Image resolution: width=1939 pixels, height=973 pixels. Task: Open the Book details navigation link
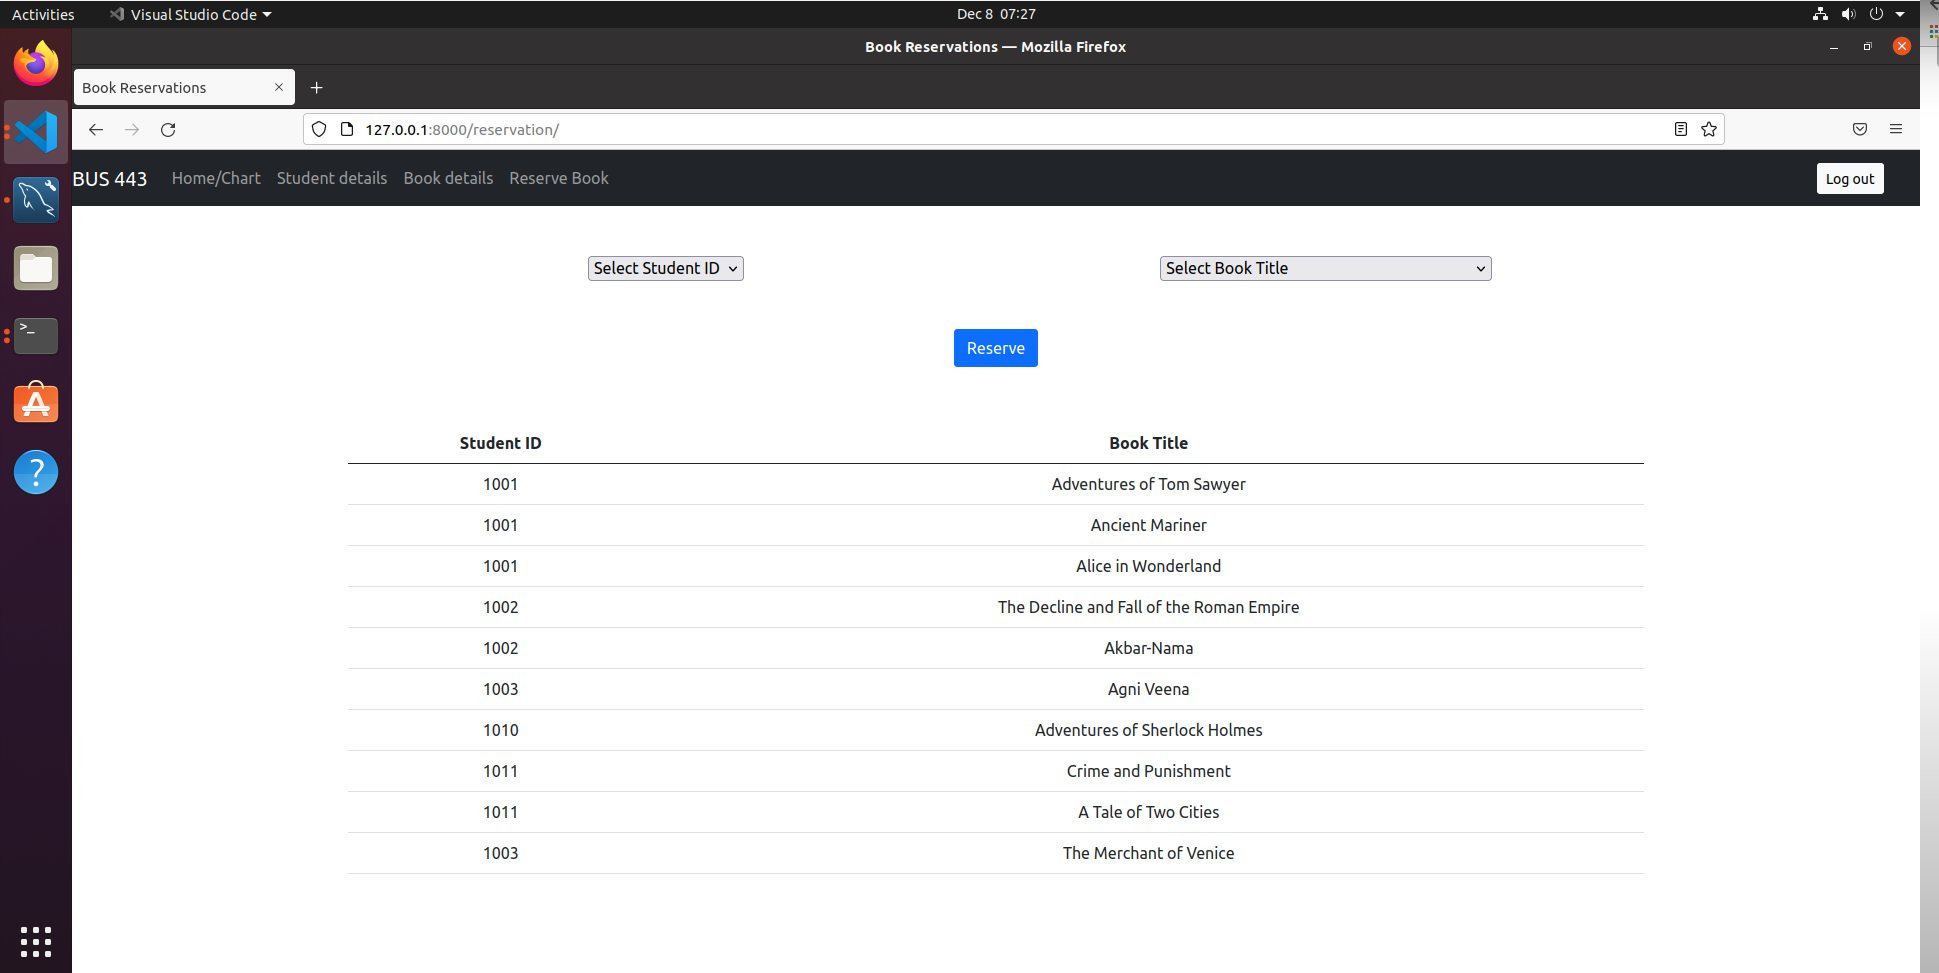coord(448,178)
